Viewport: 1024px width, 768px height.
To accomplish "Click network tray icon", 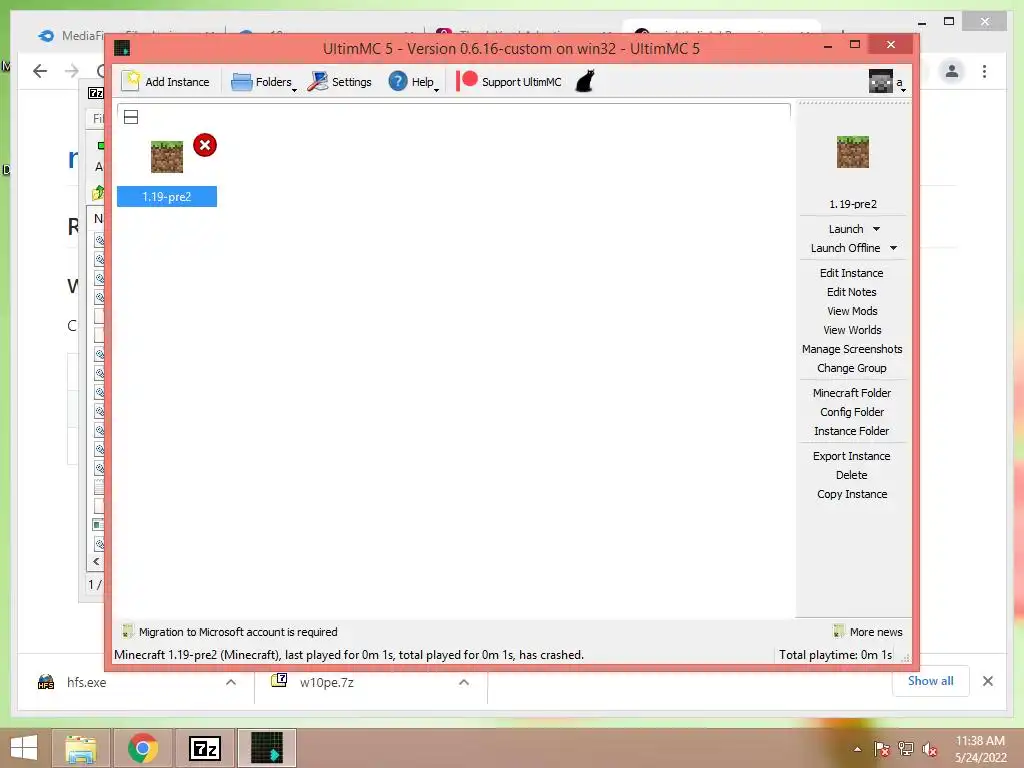I will 906,749.
